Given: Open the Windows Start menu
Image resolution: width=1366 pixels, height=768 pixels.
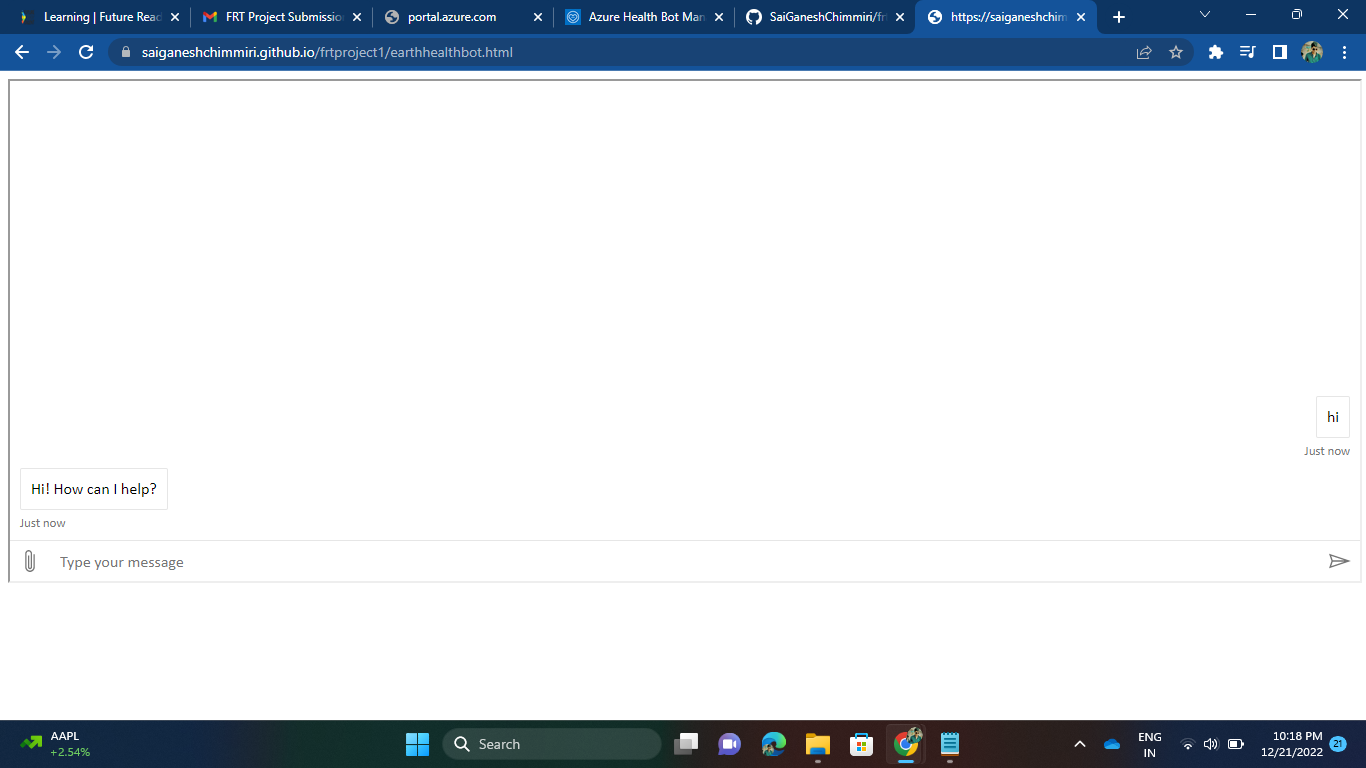Looking at the screenshot, I should point(417,744).
